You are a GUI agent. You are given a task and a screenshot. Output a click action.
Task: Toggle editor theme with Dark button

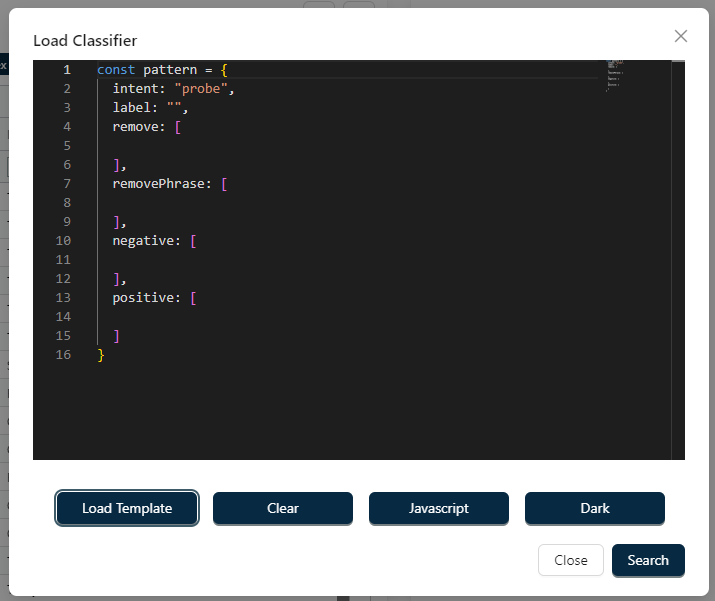(595, 508)
